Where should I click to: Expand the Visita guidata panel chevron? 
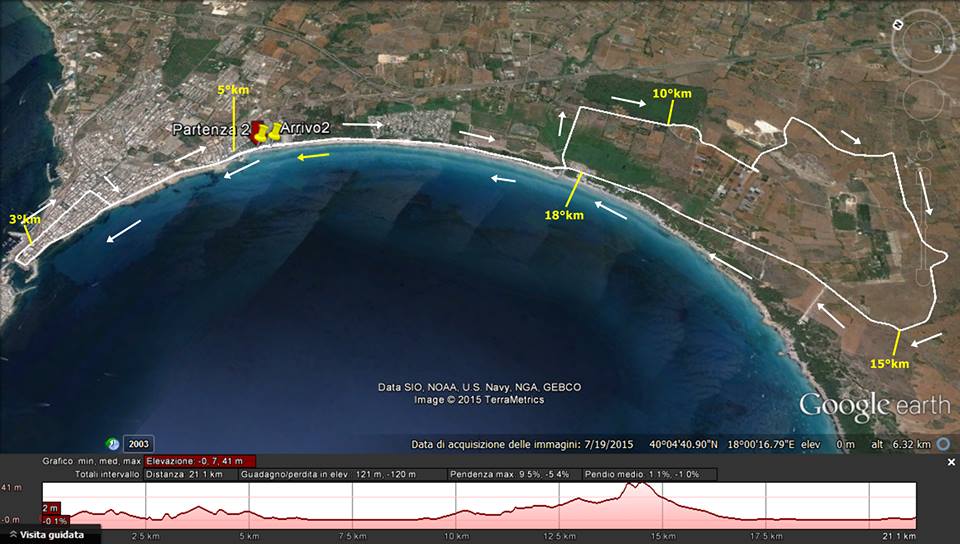click(x=13, y=535)
